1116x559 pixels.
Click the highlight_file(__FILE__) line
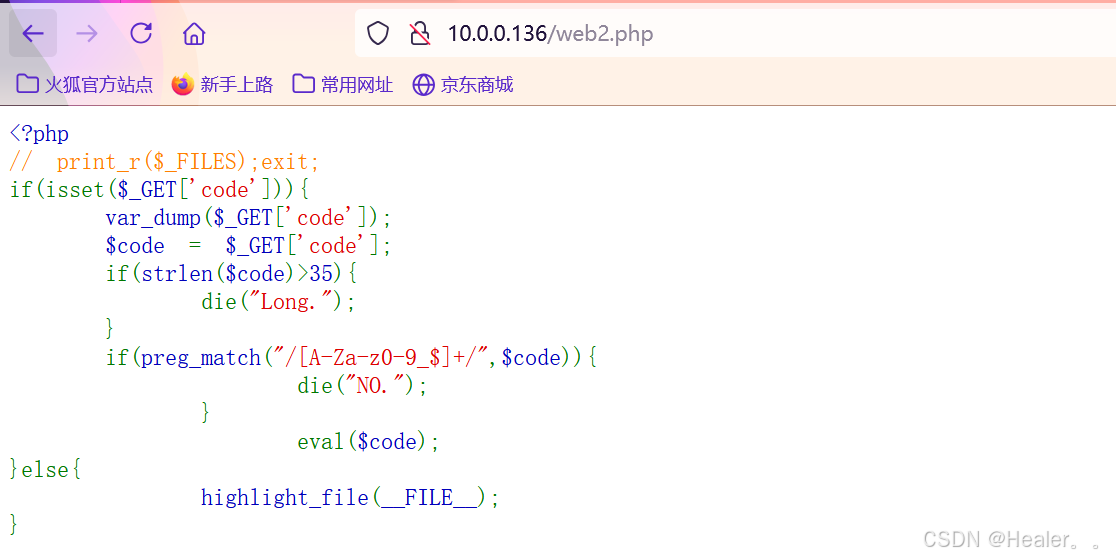pos(350,497)
